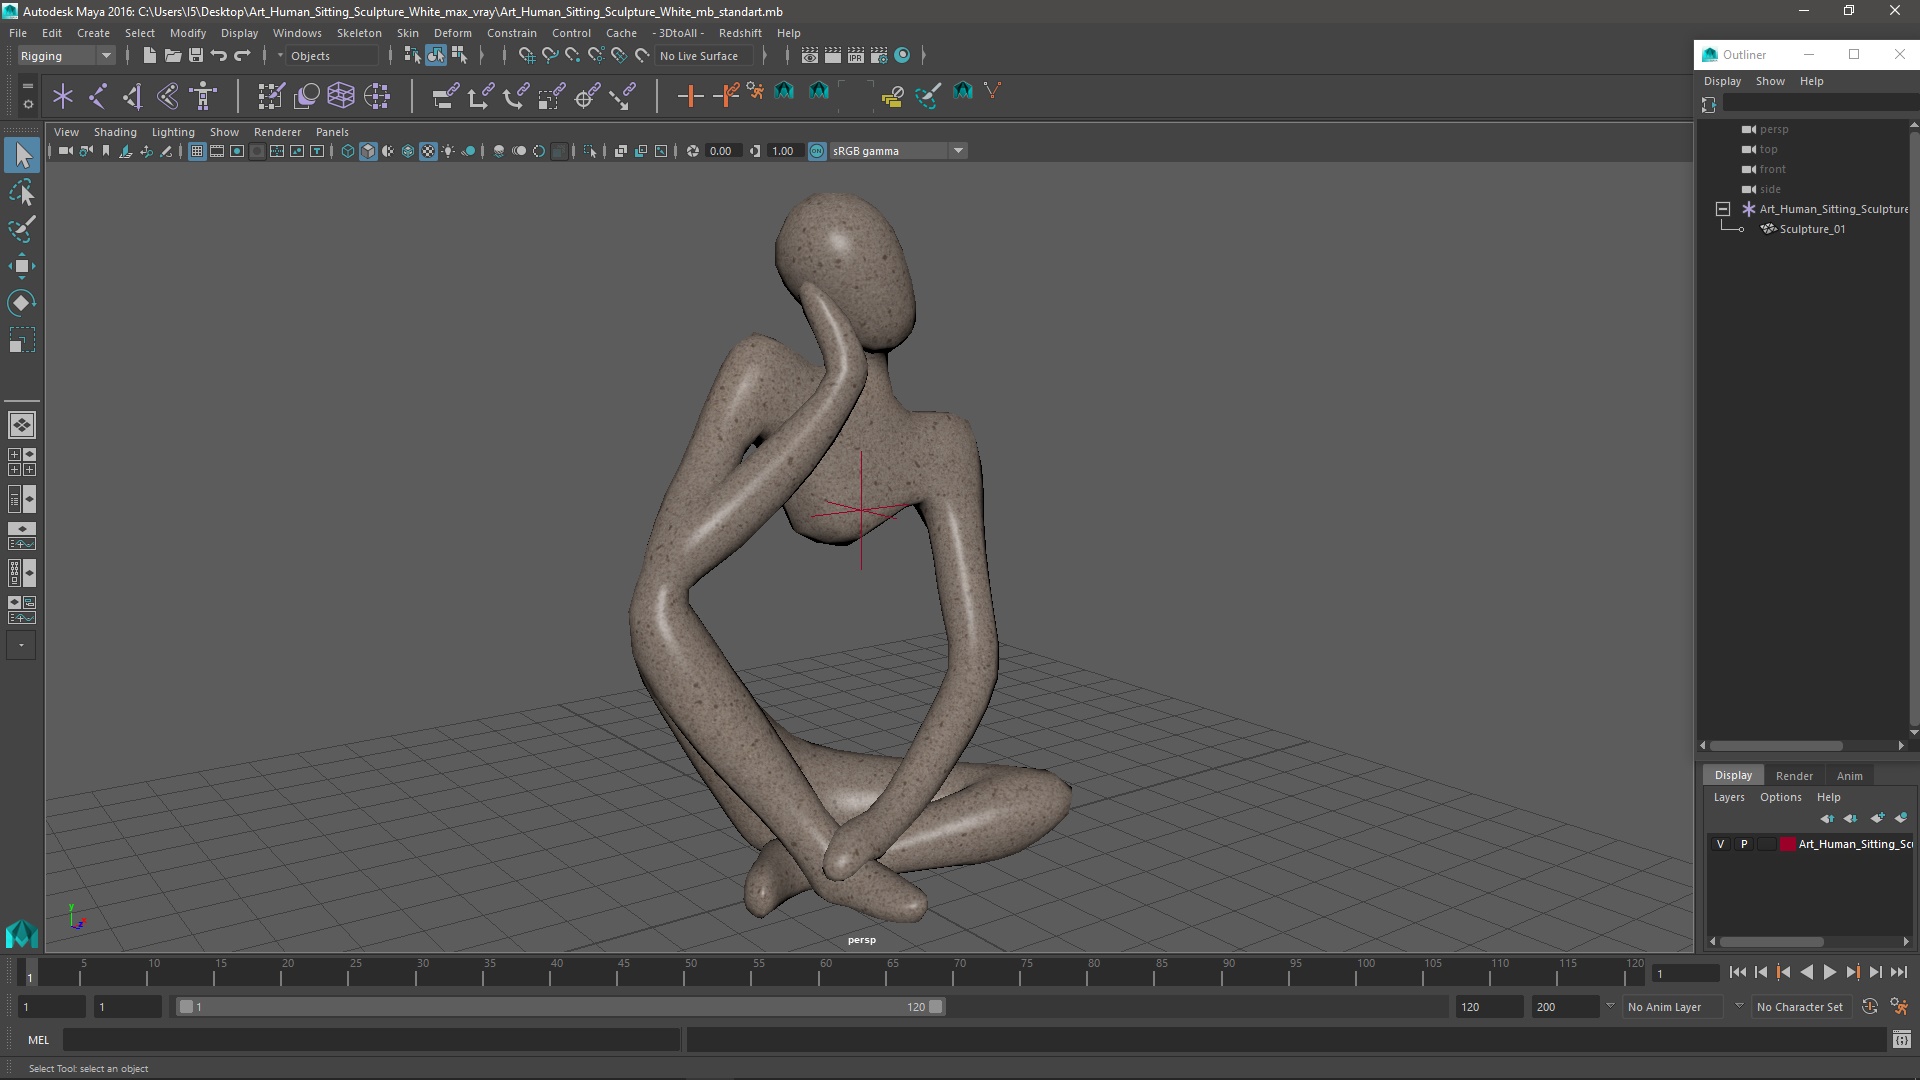Open the Skeleton menu
The image size is (1920, 1080).
click(359, 33)
